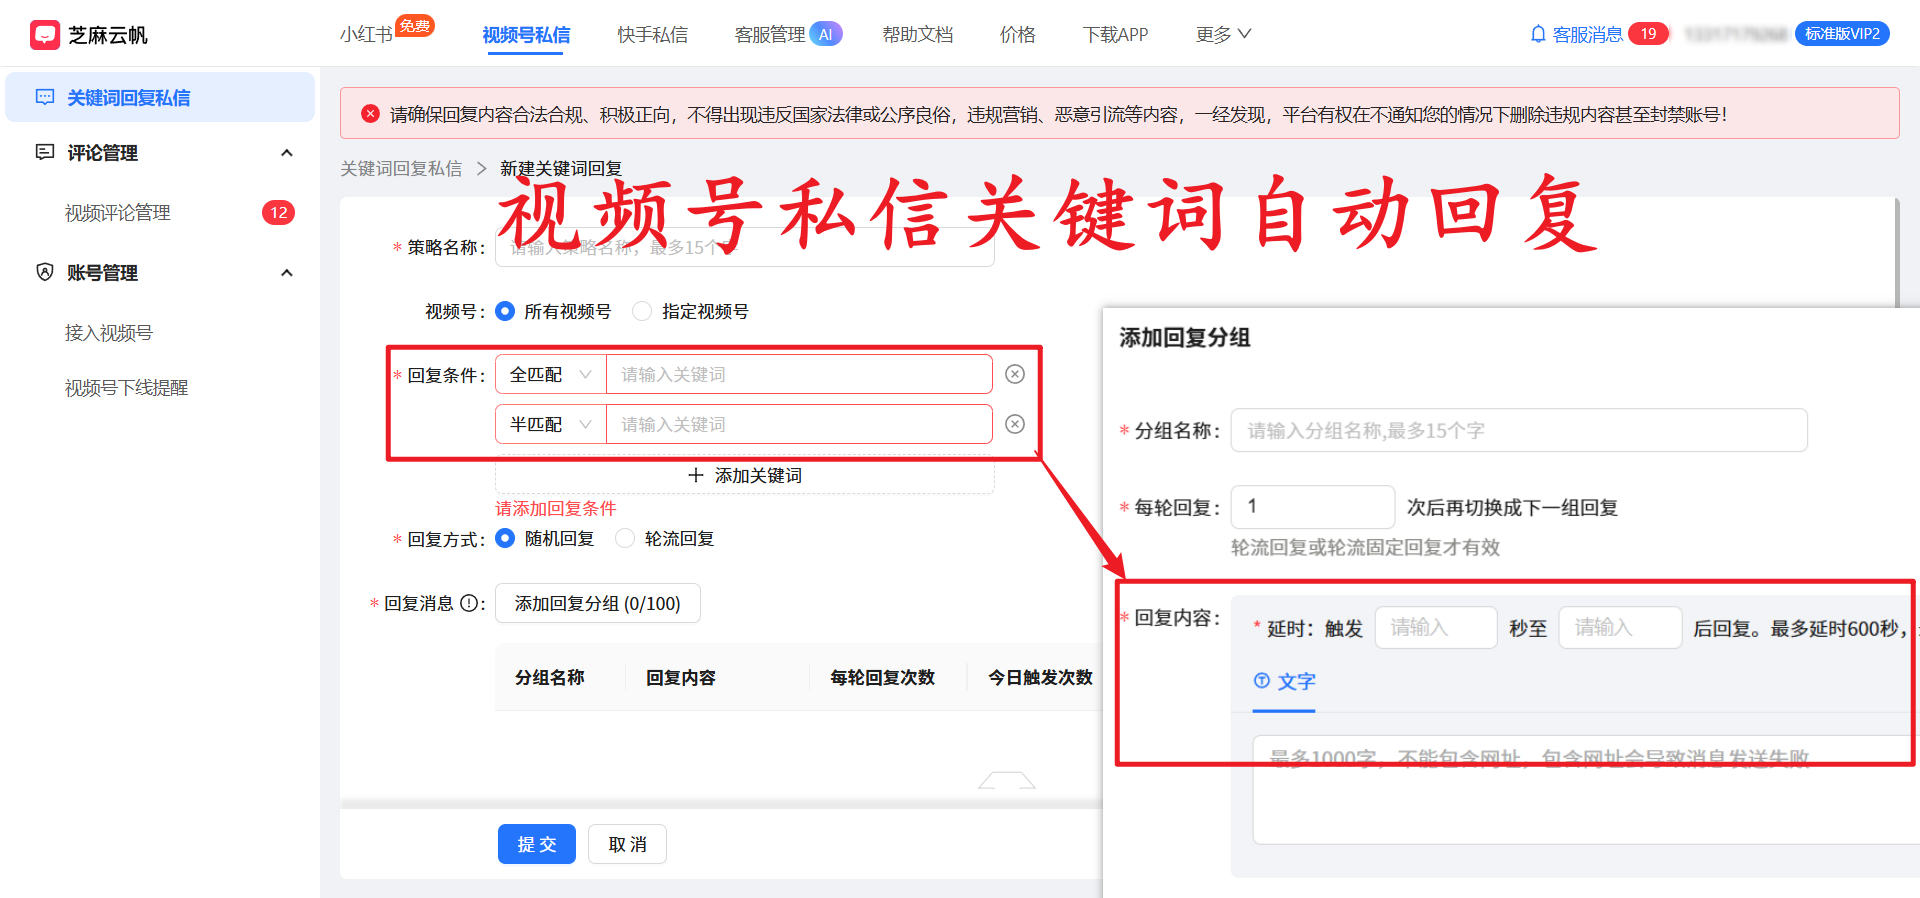Click the AI badge next to 客服管理
This screenshot has width=1920, height=898.
pos(825,34)
